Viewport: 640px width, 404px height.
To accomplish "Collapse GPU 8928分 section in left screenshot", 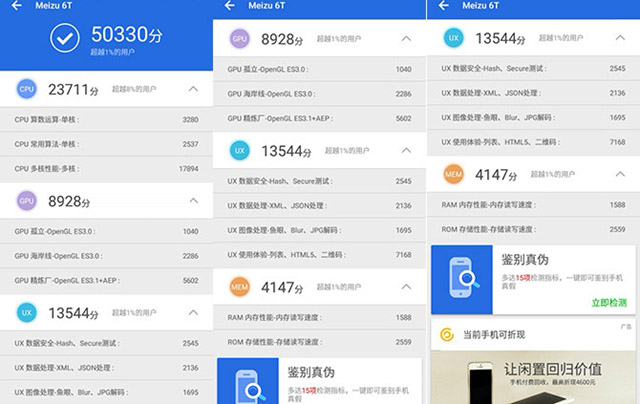I will click(x=193, y=200).
